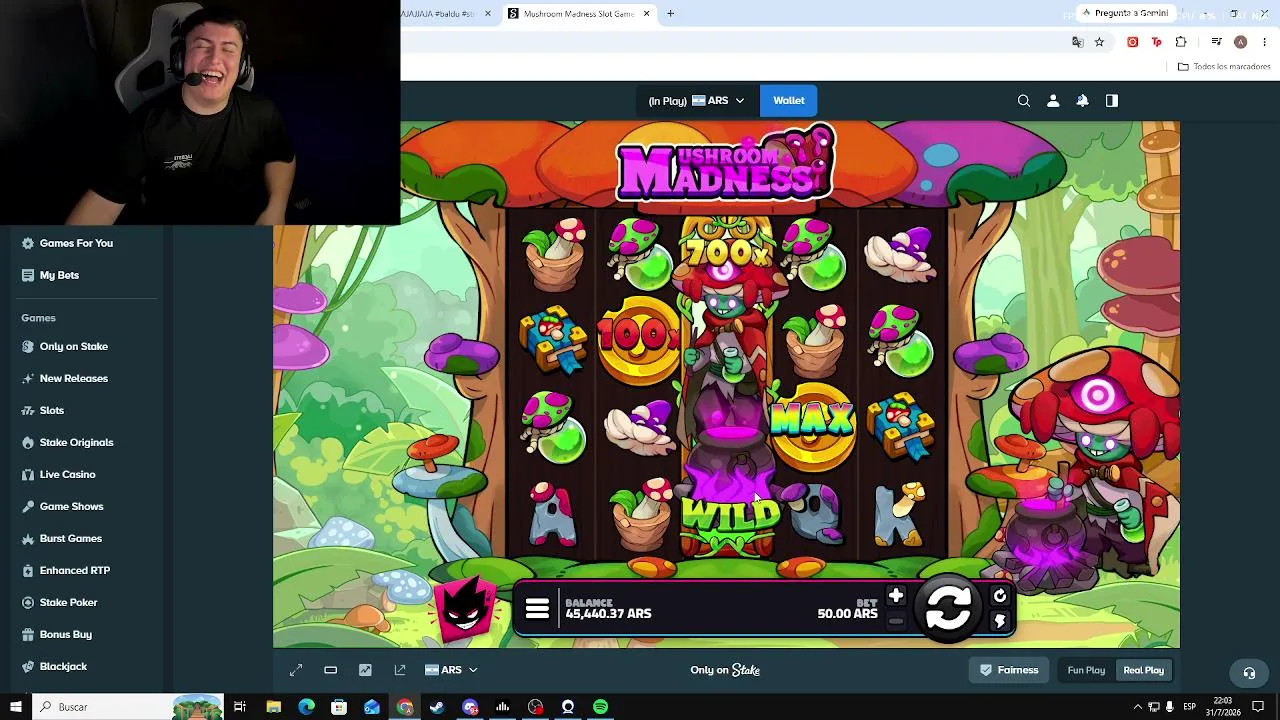Switch to theatre mode view
This screenshot has height=720, width=1280.
click(x=331, y=670)
